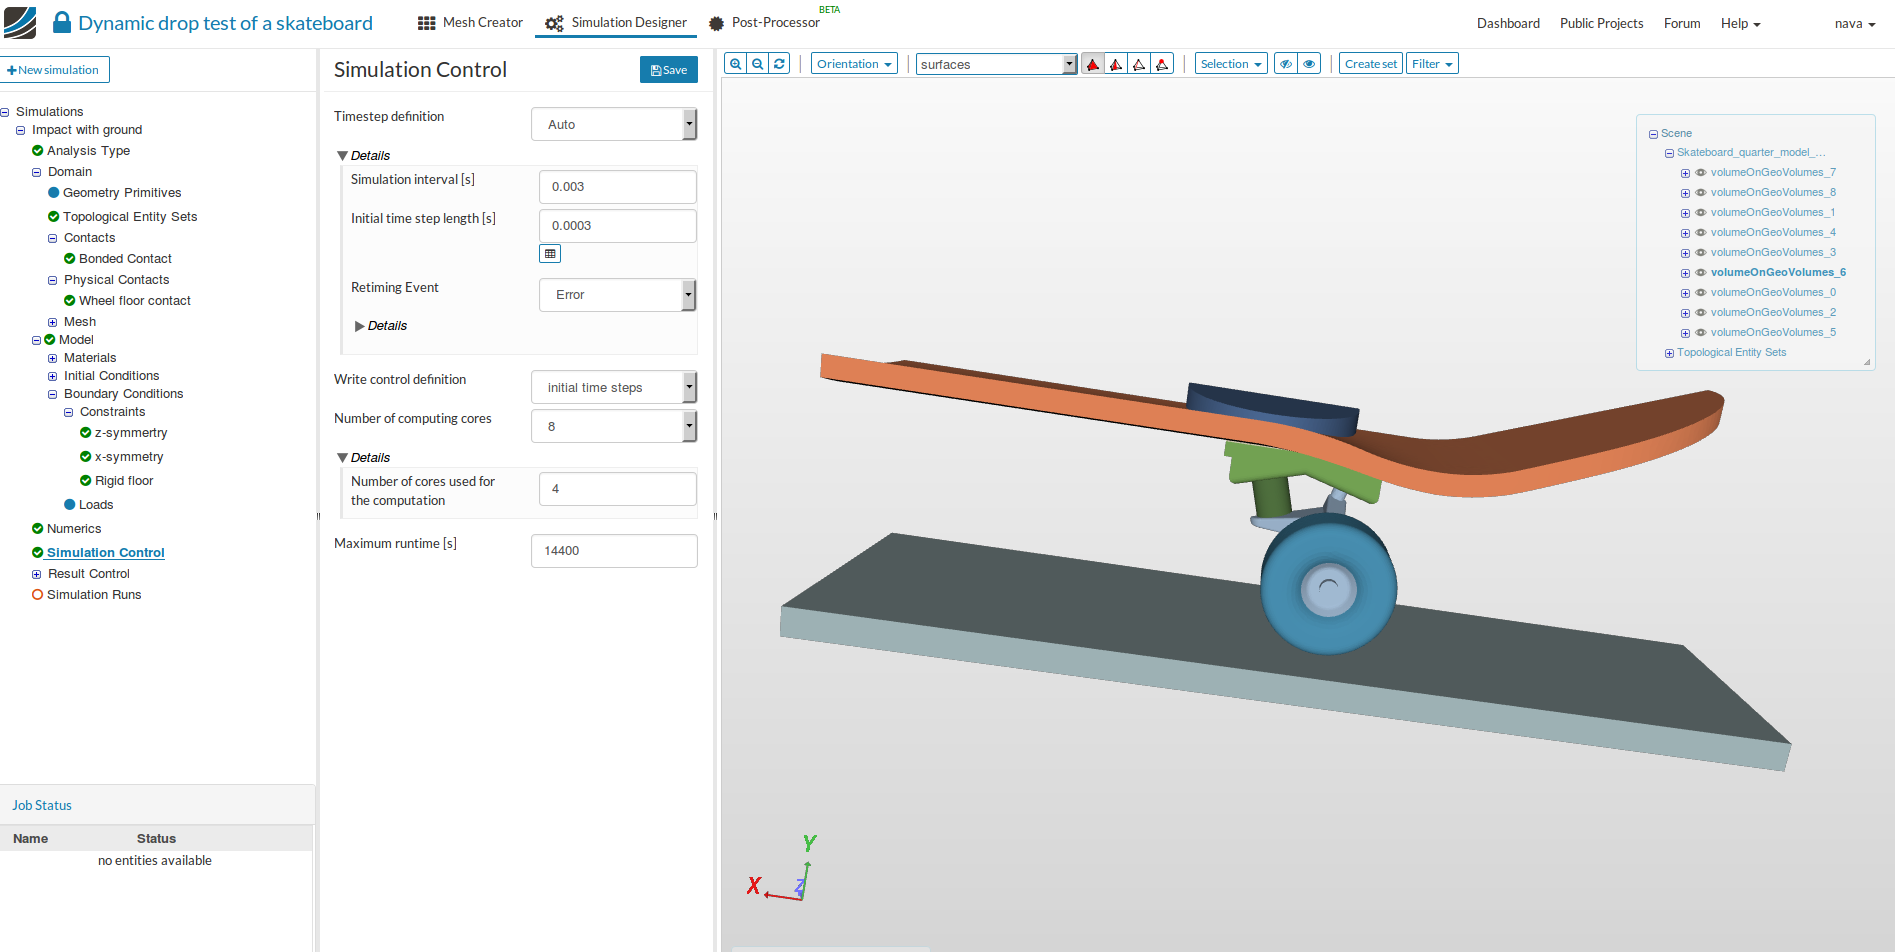Click the z-symmertry green check icon
This screenshot has width=1895, height=952.
click(x=86, y=433)
